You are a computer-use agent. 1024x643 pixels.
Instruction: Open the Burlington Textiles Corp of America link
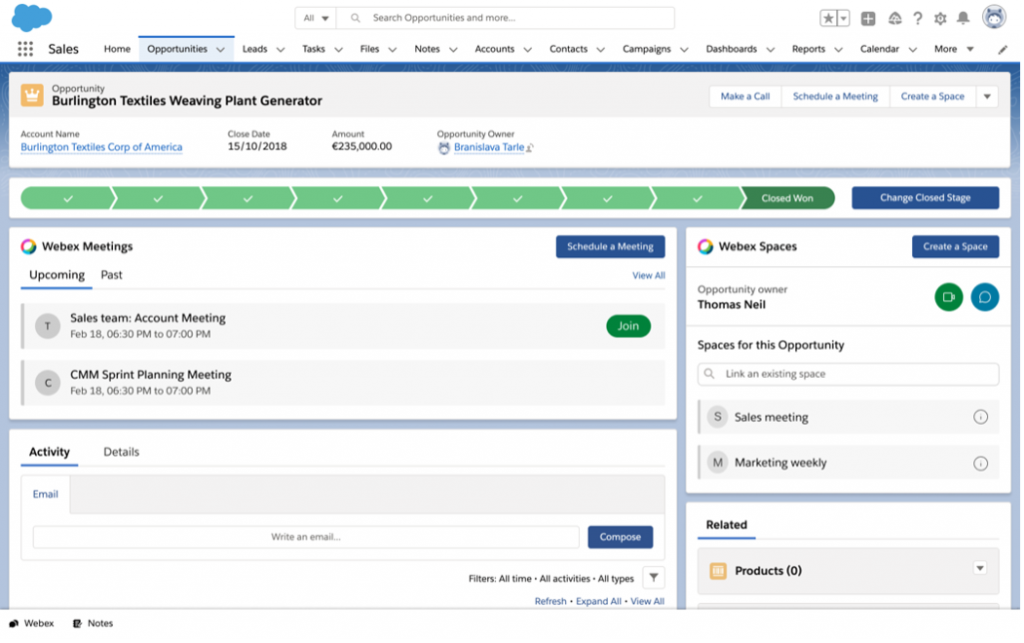(101, 147)
